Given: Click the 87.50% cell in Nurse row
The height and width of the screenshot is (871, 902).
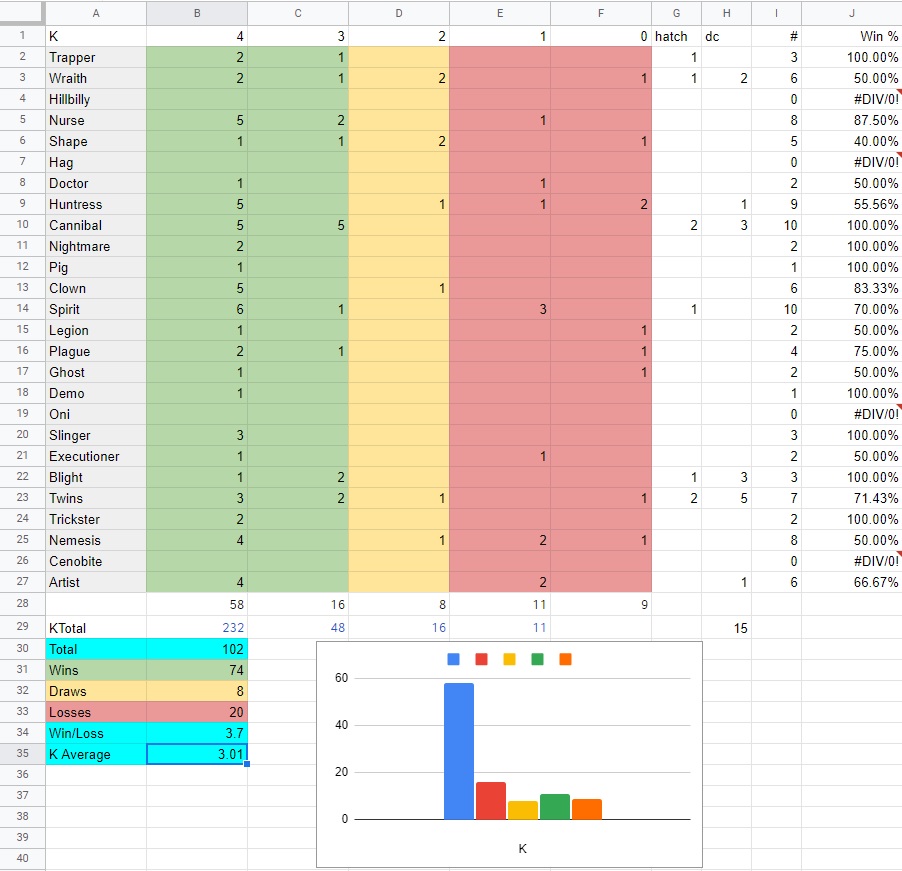Looking at the screenshot, I should pyautogui.click(x=852, y=120).
